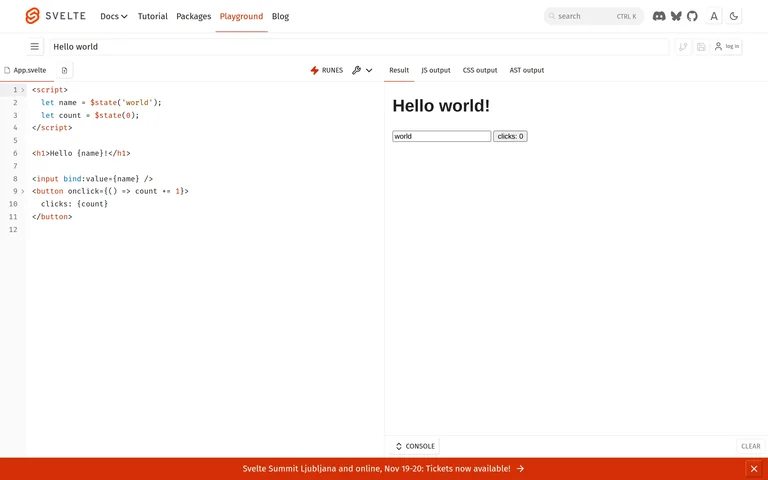Click the Hello world! heading

click(x=441, y=106)
